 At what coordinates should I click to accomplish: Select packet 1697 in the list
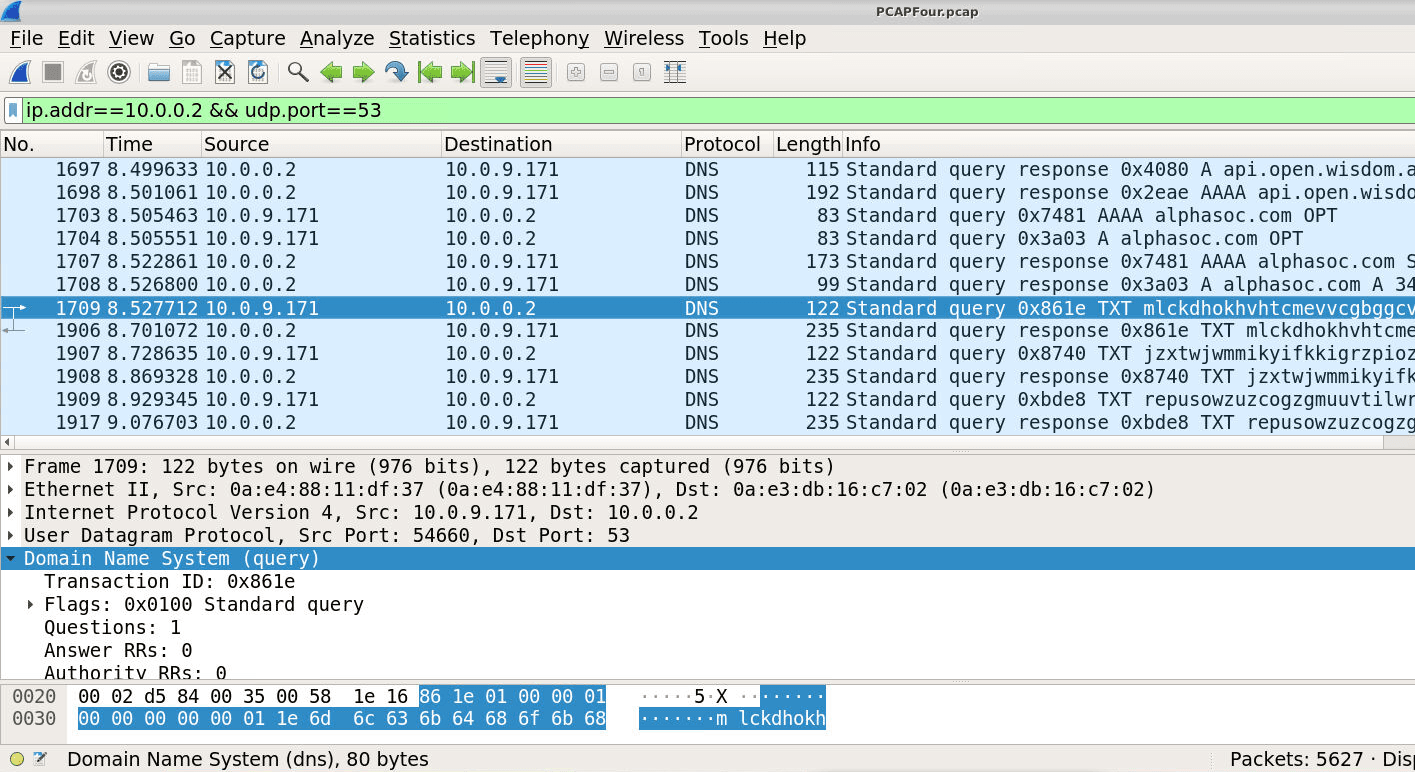pyautogui.click(x=707, y=169)
